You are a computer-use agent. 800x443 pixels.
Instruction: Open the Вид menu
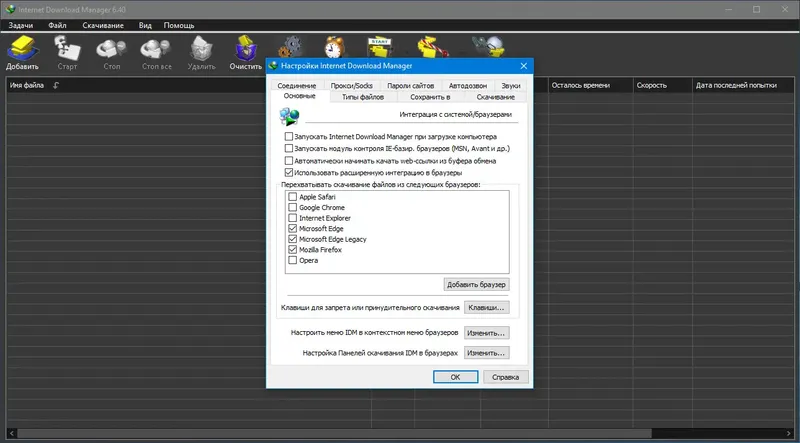[145, 25]
